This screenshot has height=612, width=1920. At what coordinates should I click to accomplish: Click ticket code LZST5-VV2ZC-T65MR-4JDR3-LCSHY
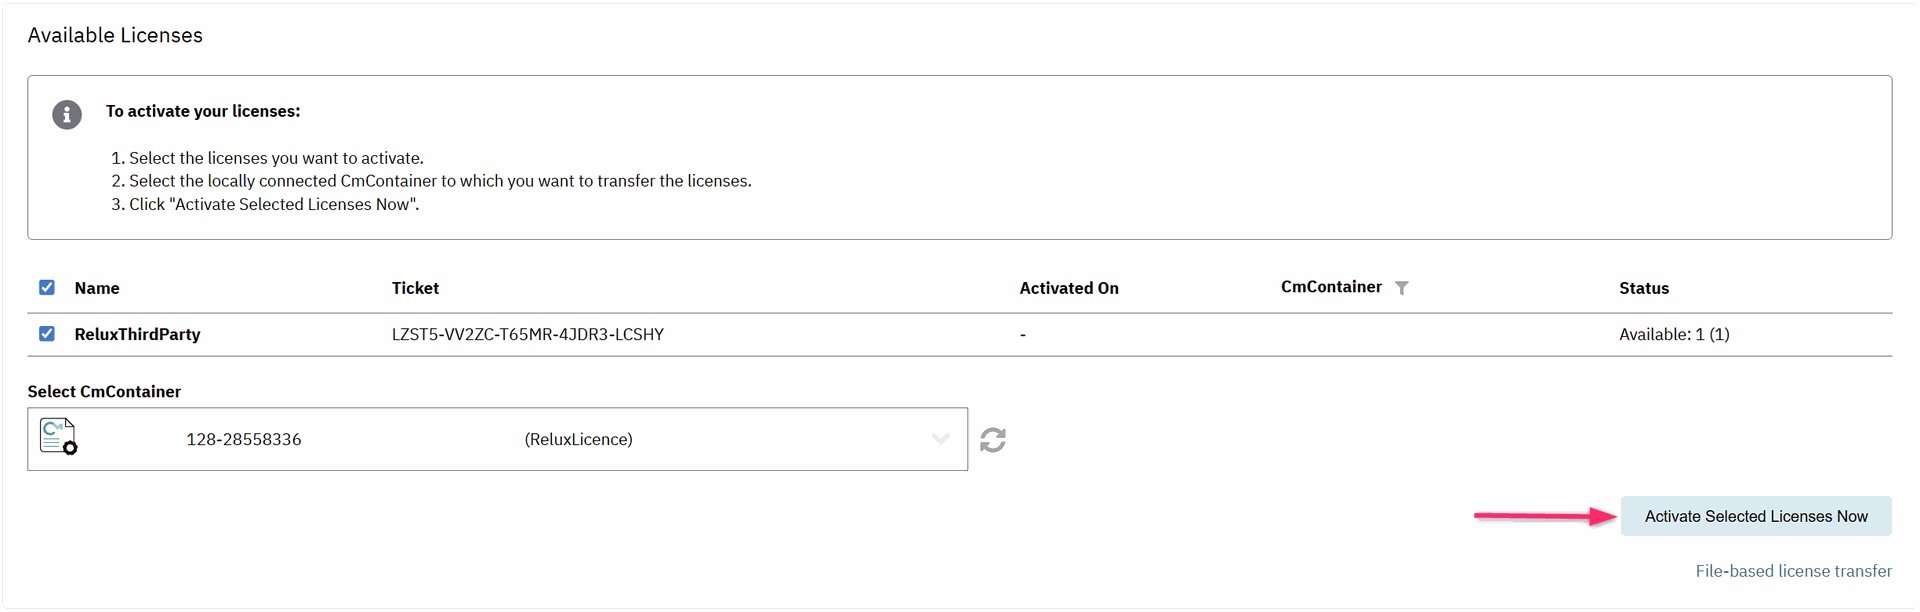coord(527,335)
